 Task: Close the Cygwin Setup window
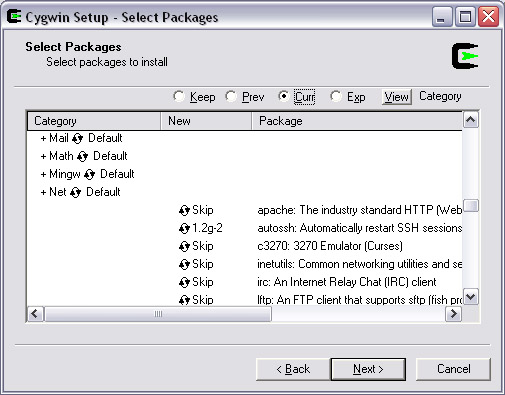[x=488, y=17]
